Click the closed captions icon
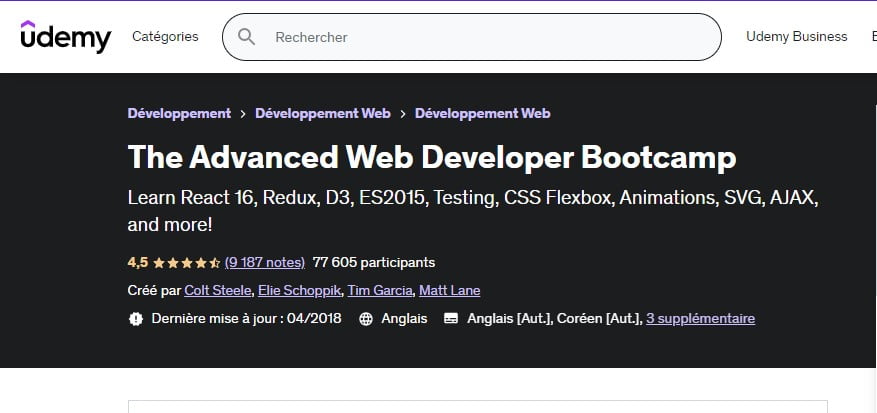This screenshot has height=413, width=877. pyautogui.click(x=451, y=319)
